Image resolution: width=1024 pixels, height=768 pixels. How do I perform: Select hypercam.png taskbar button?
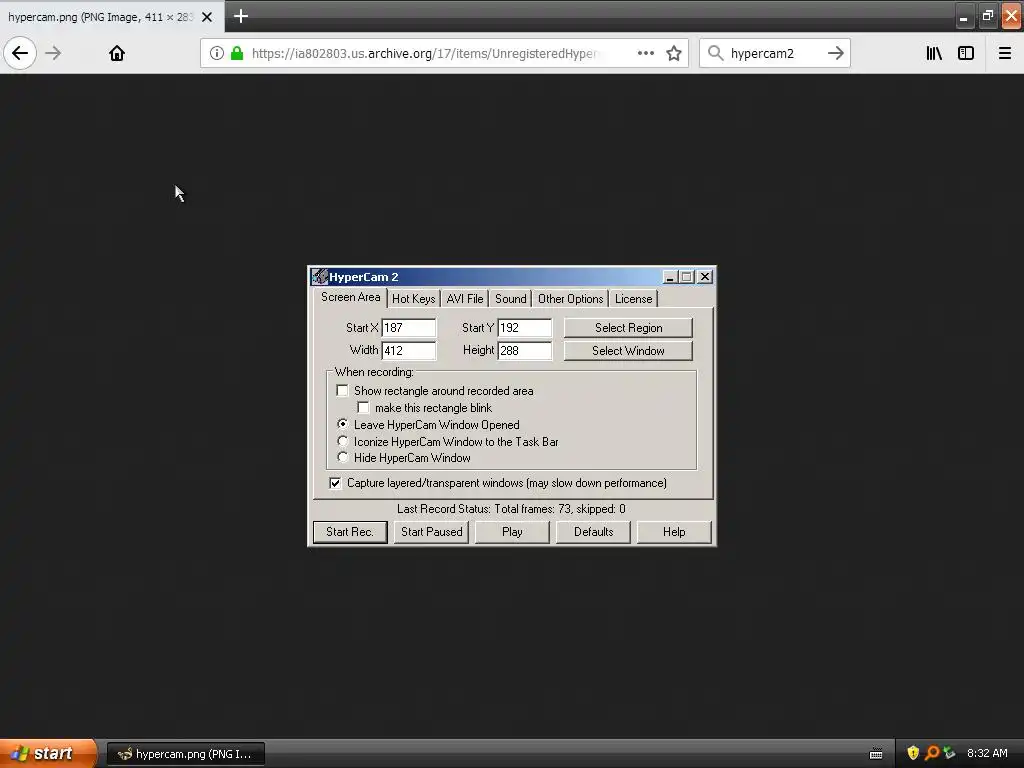coord(185,754)
